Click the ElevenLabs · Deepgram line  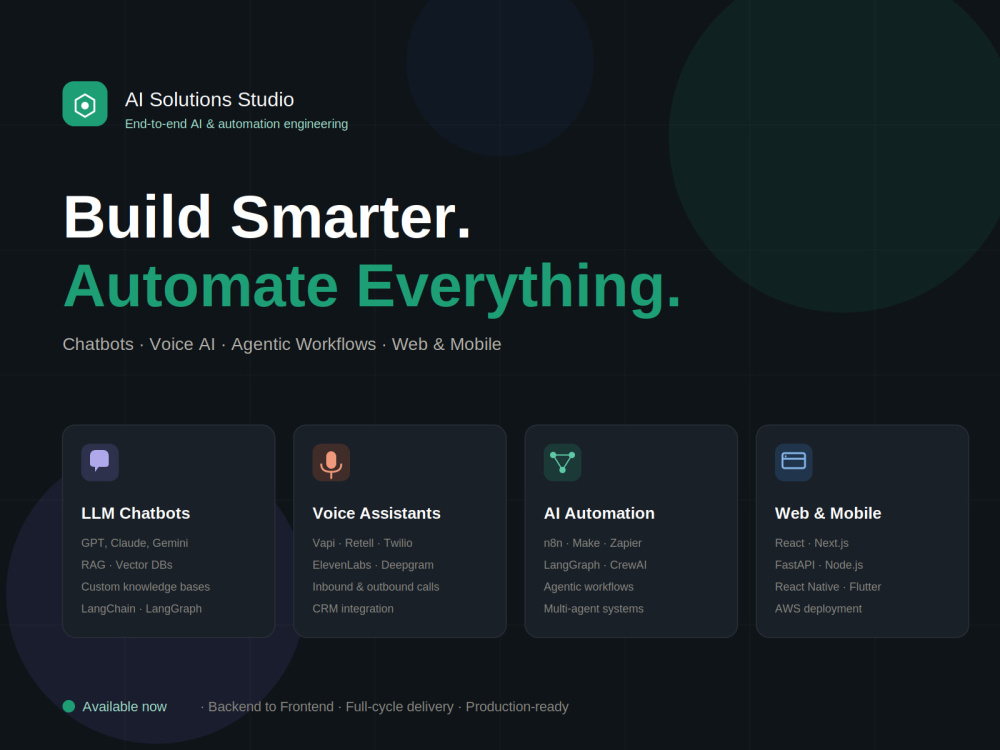[373, 565]
